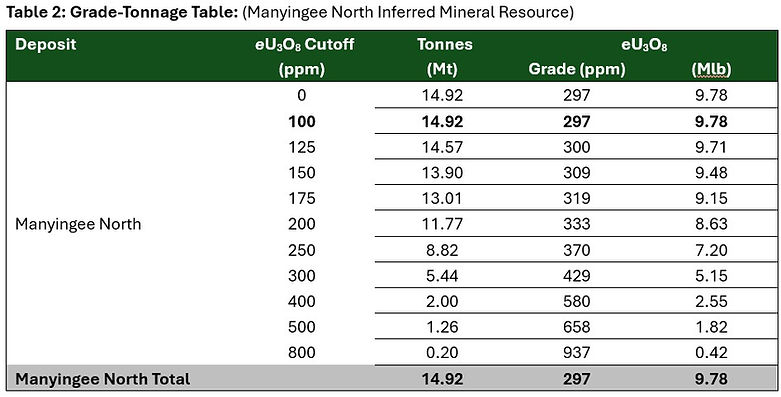Click Mlb value '8.63'

pyautogui.click(x=711, y=224)
